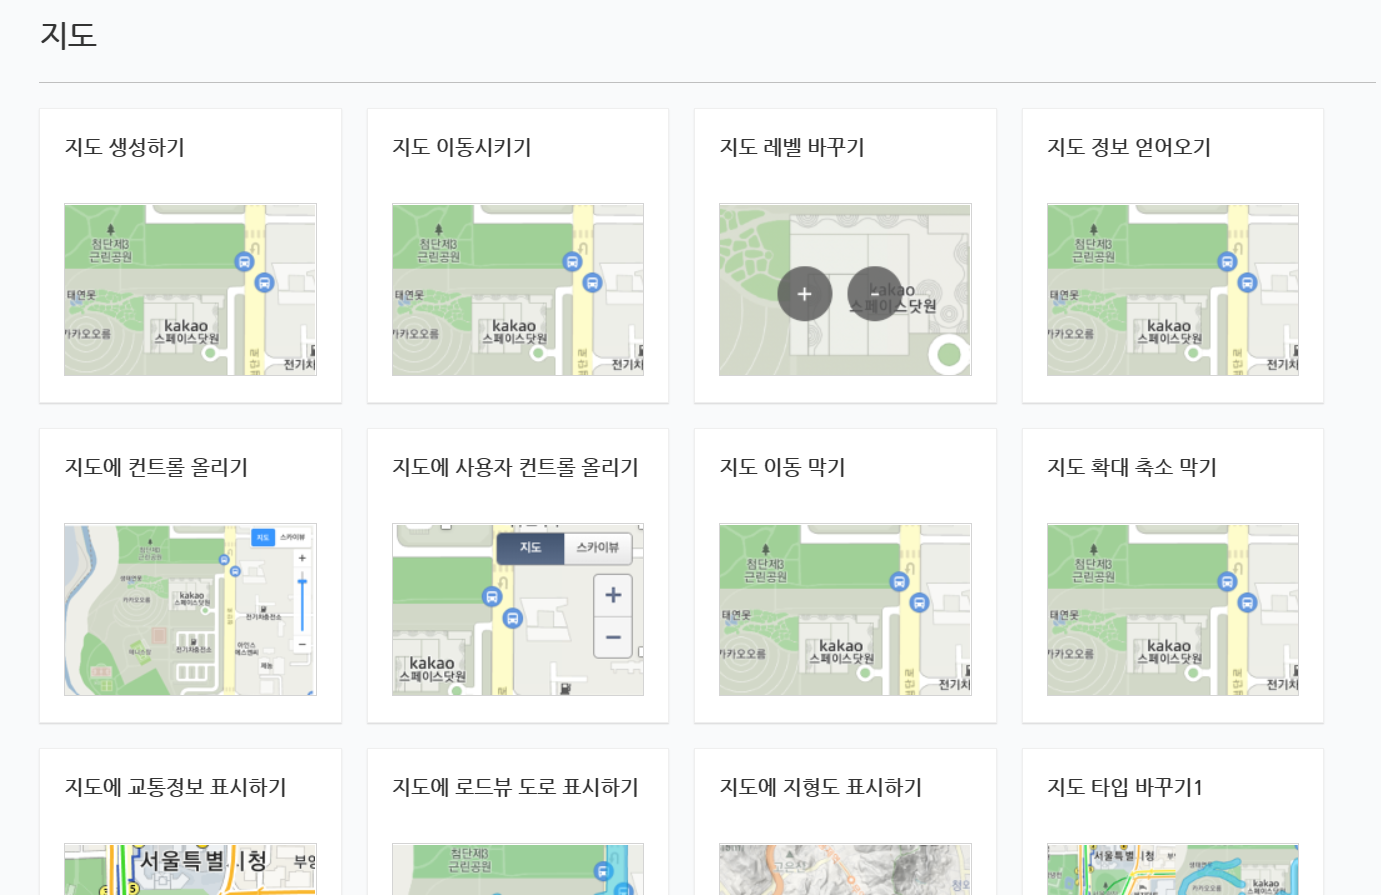Open the 지도 이동시키기 sample title
Screen dimensions: 1381x895
(461, 148)
